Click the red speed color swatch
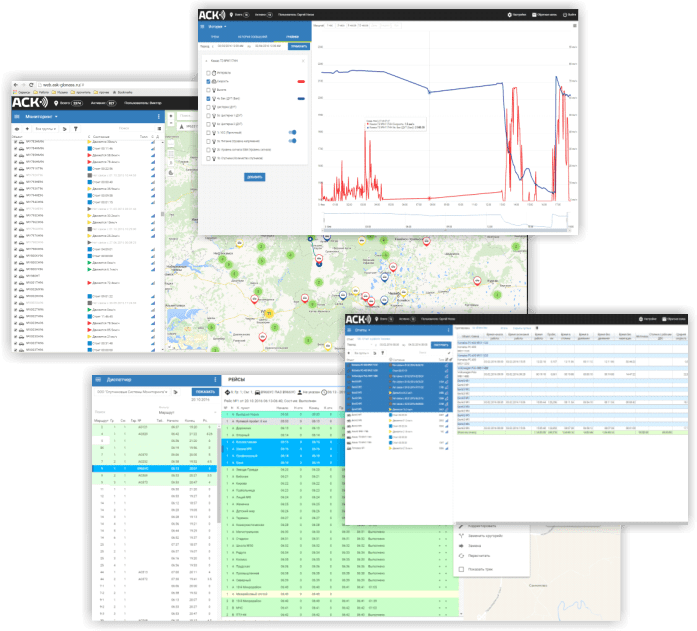 pyautogui.click(x=301, y=82)
